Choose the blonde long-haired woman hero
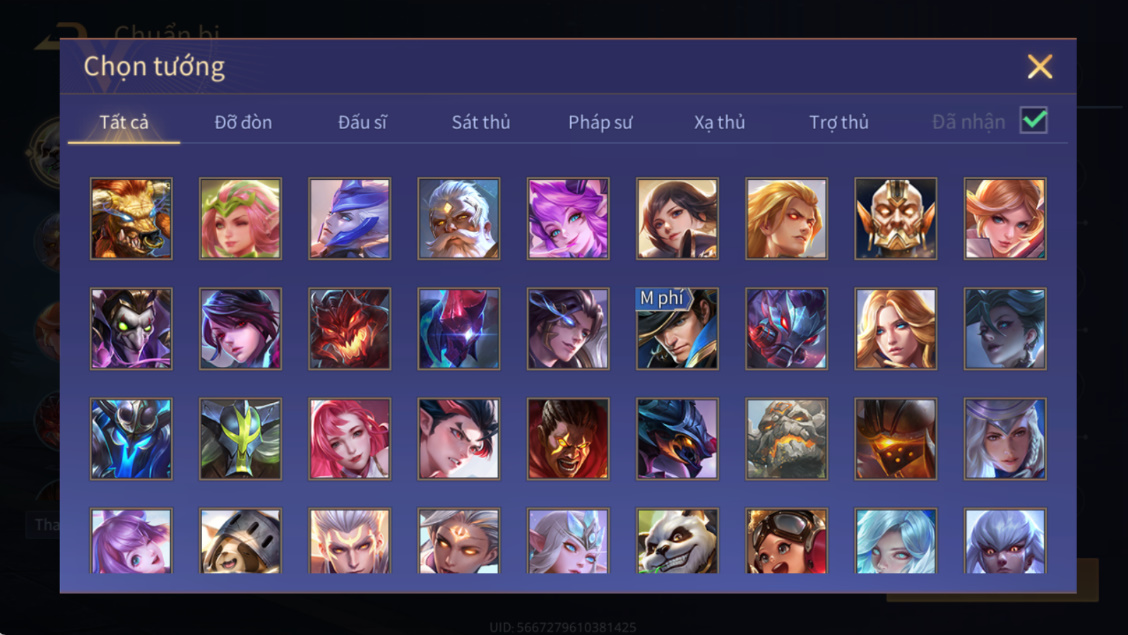 [896, 329]
